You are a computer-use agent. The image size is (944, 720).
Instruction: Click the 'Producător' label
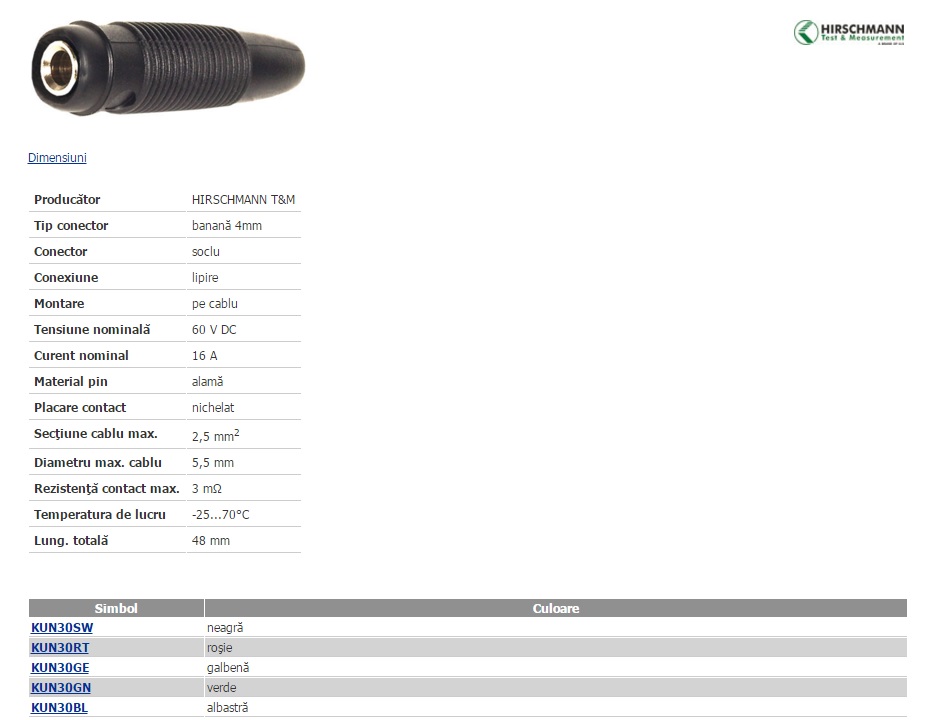[67, 200]
